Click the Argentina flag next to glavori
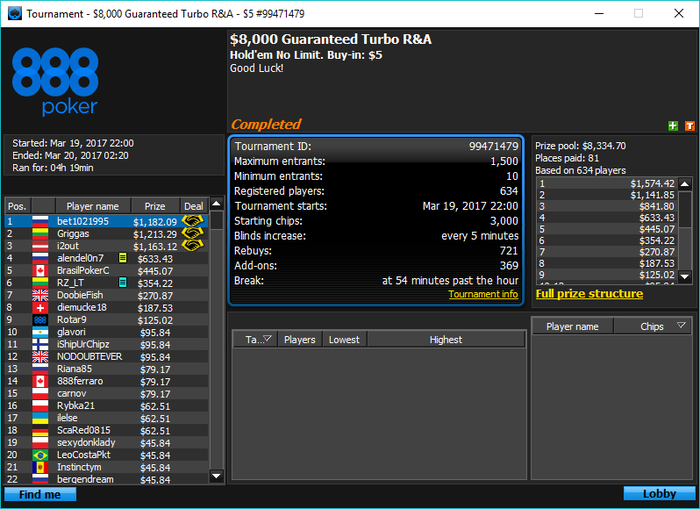Image resolution: width=700 pixels, height=509 pixels. [40, 332]
